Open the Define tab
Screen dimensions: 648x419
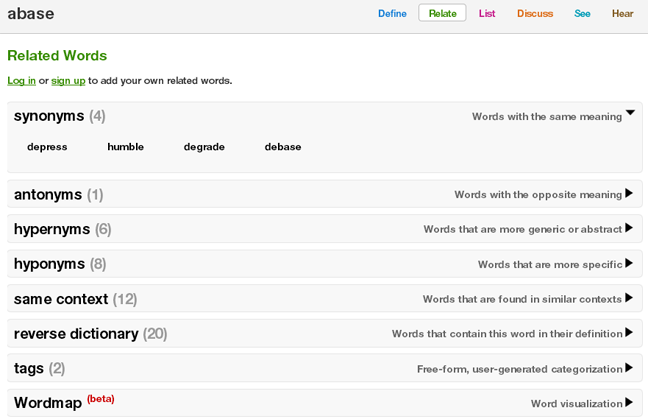392,14
